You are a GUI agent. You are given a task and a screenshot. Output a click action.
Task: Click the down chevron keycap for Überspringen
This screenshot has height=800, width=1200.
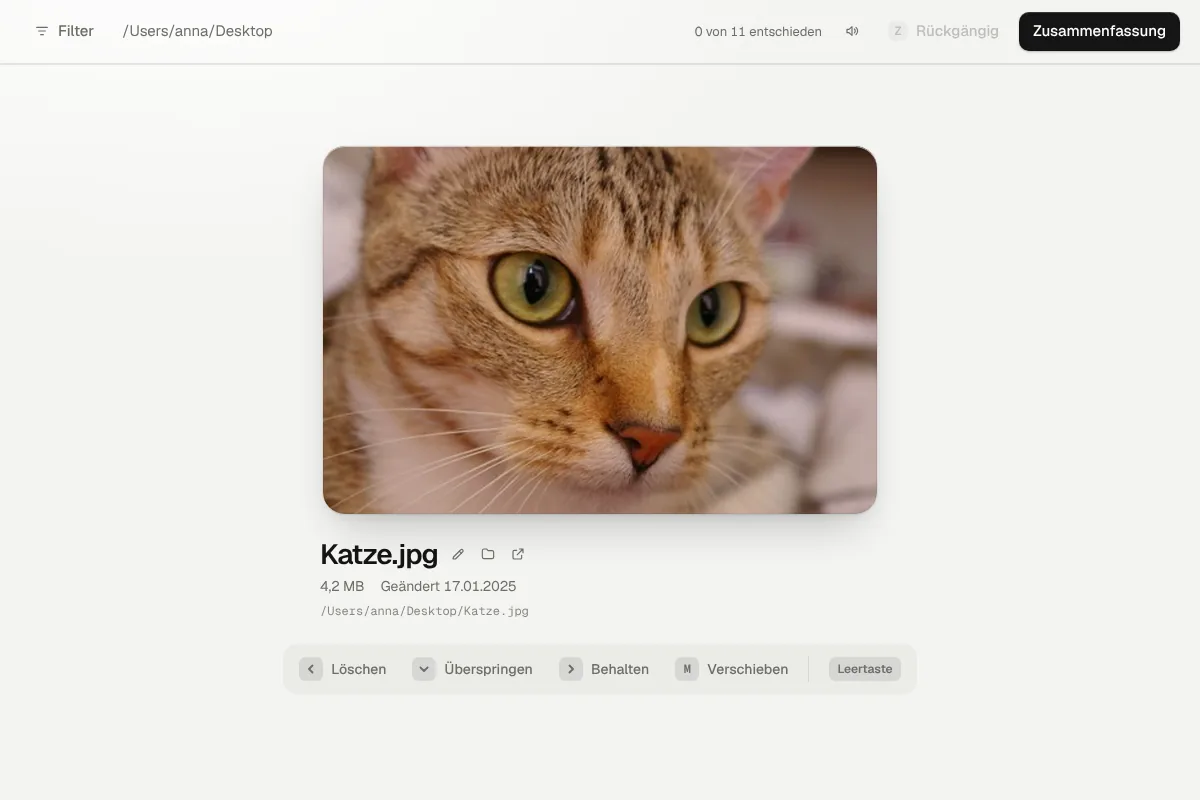(424, 669)
